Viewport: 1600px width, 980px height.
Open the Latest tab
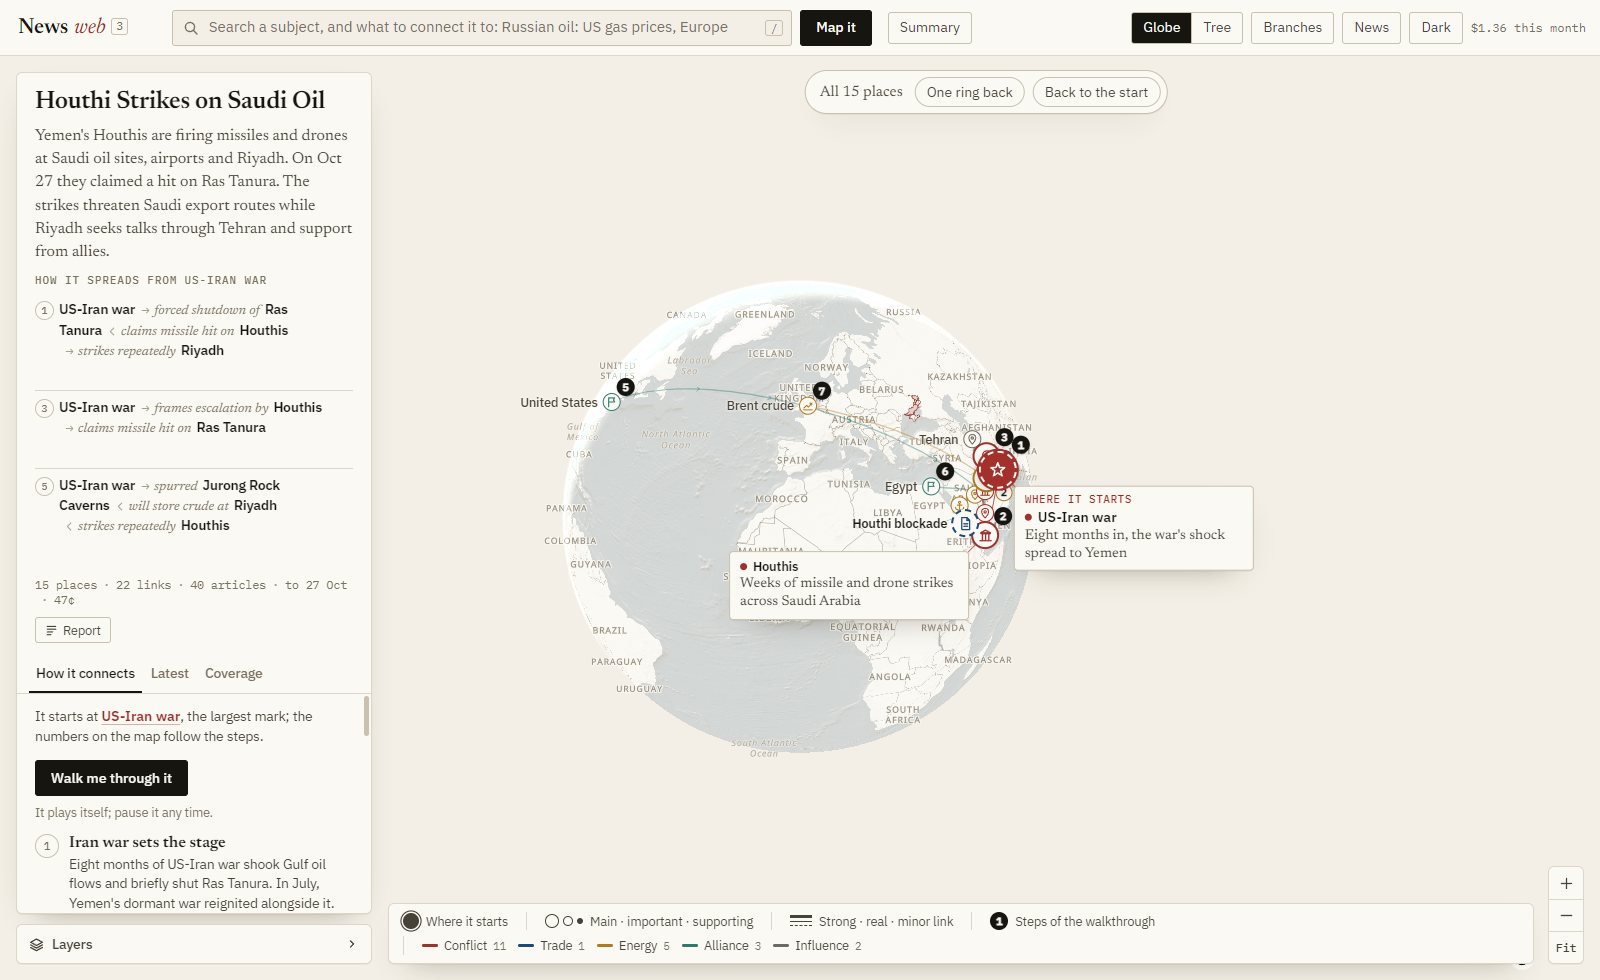(169, 674)
